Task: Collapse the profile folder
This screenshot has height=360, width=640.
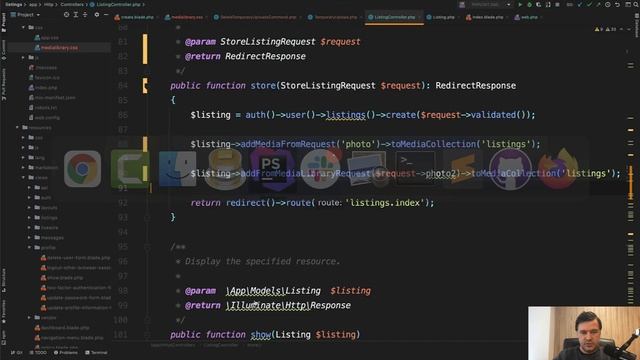Action: (29, 247)
